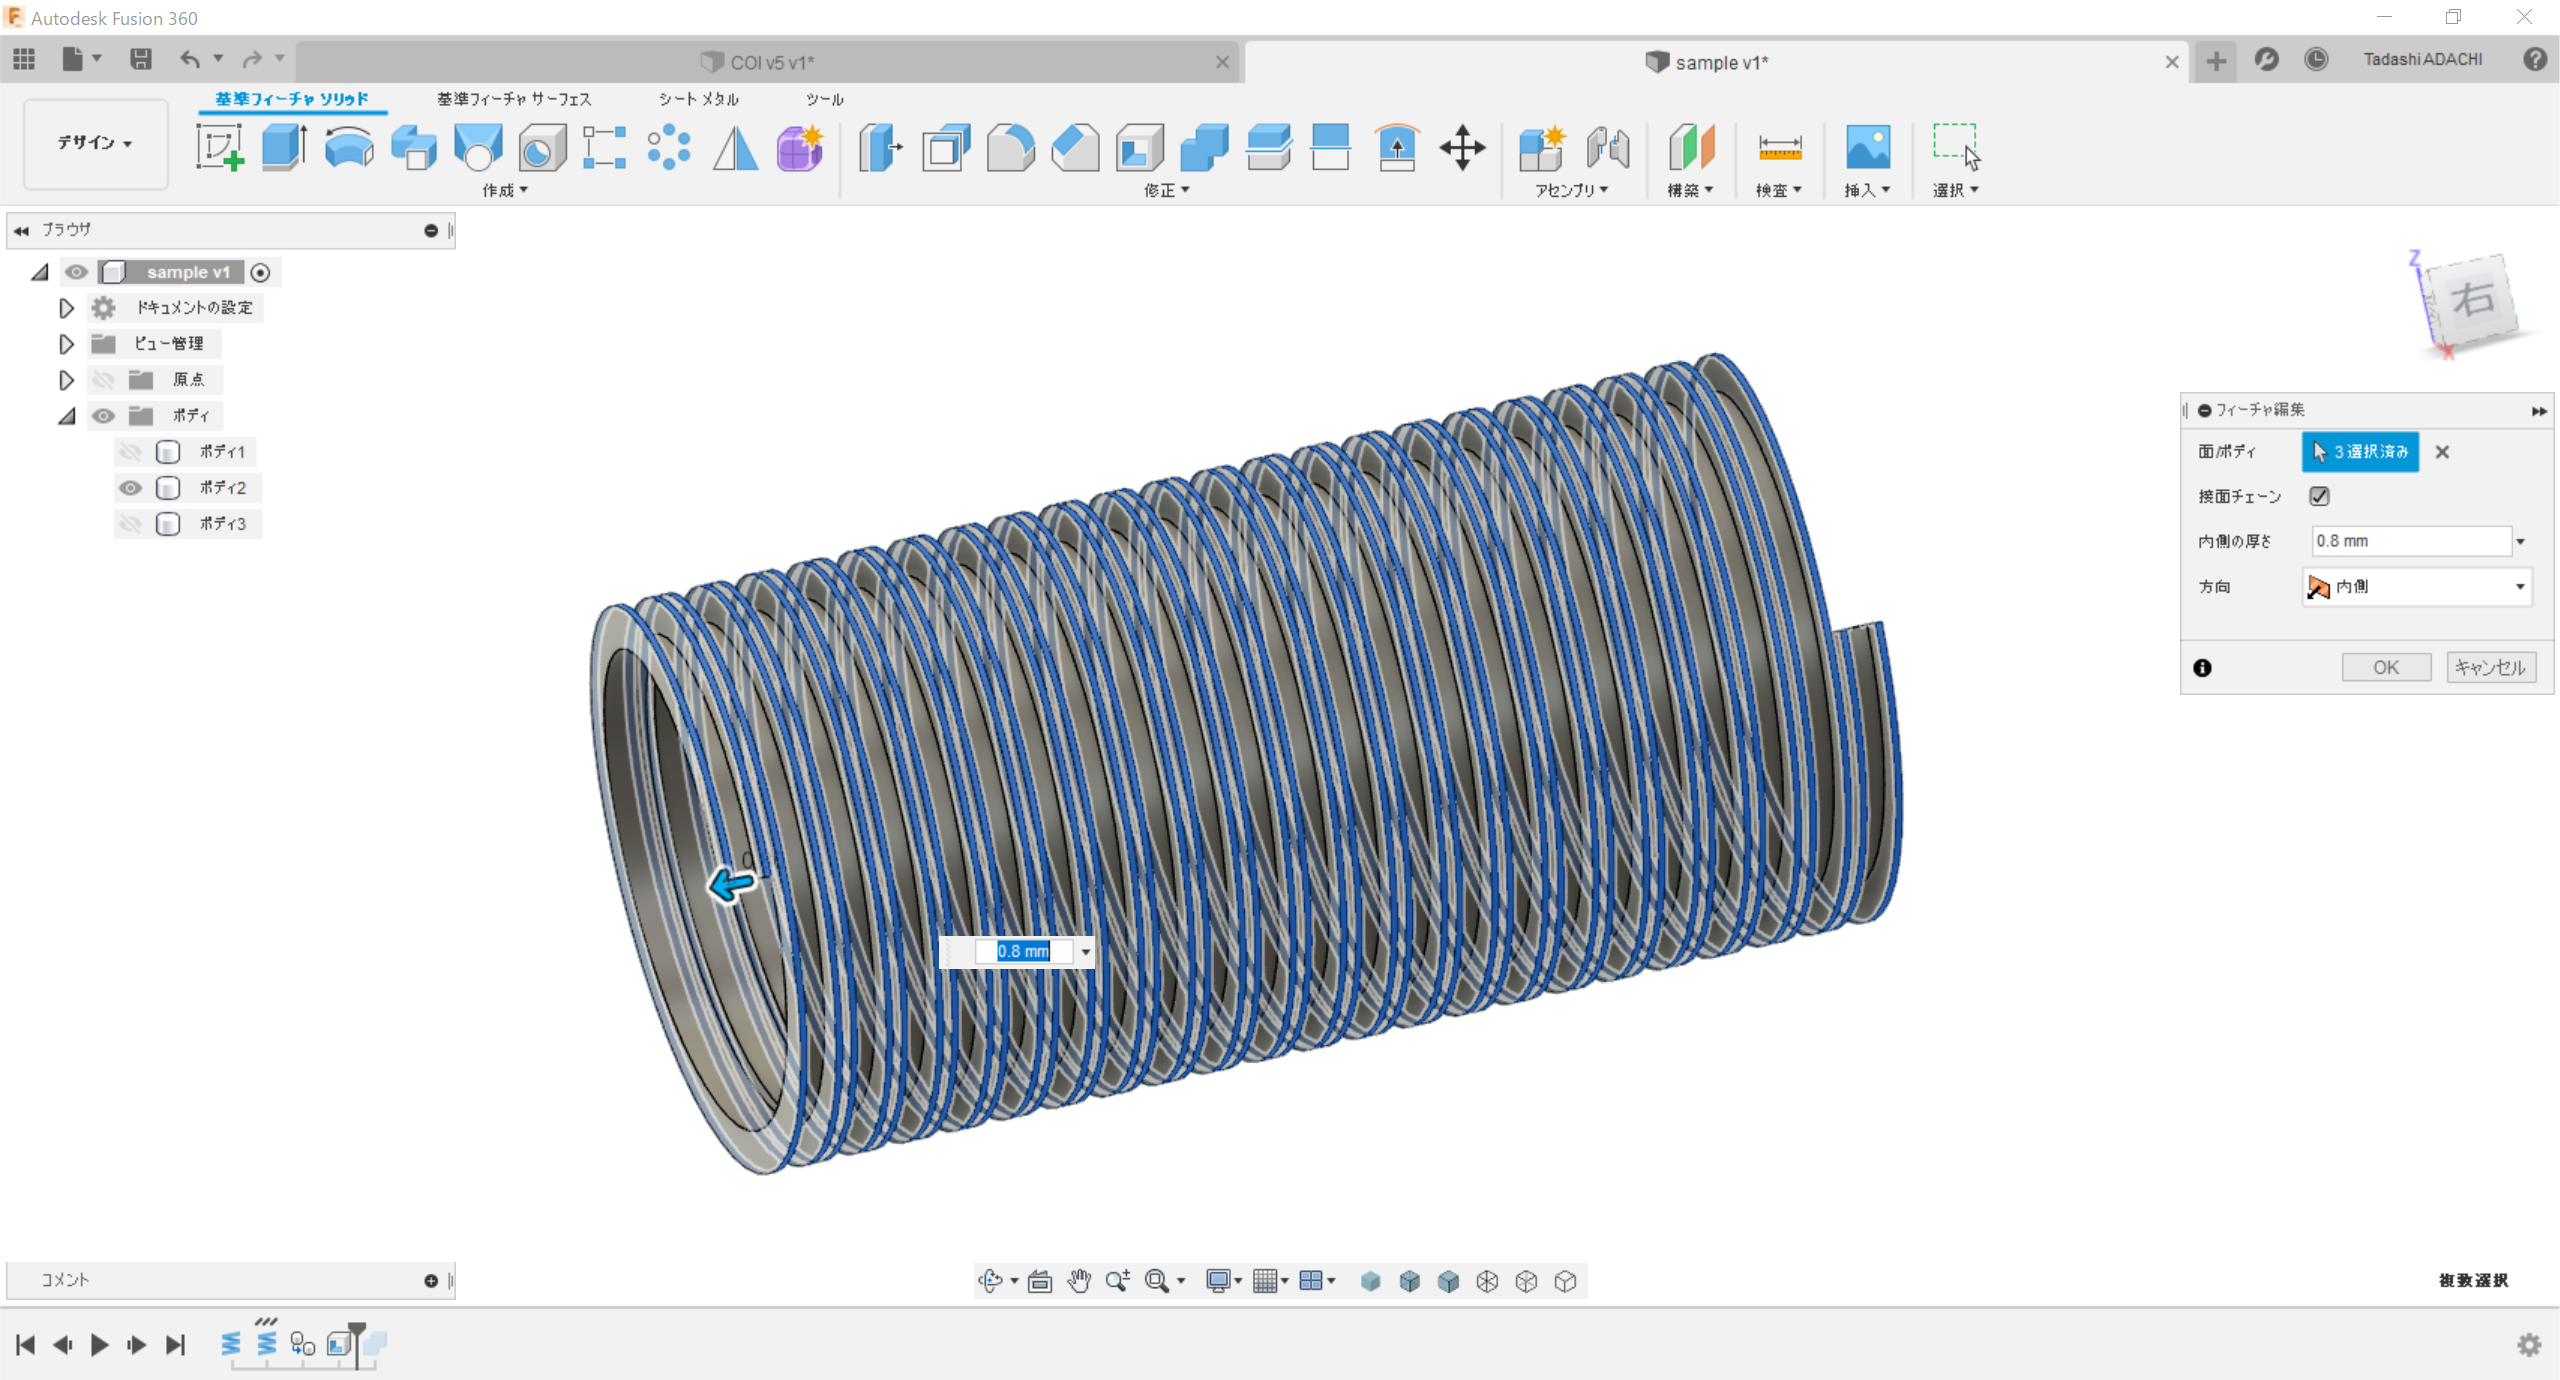Viewport: 2560px width, 1380px height.
Task: Switch to ツール tab
Action: click(x=825, y=99)
